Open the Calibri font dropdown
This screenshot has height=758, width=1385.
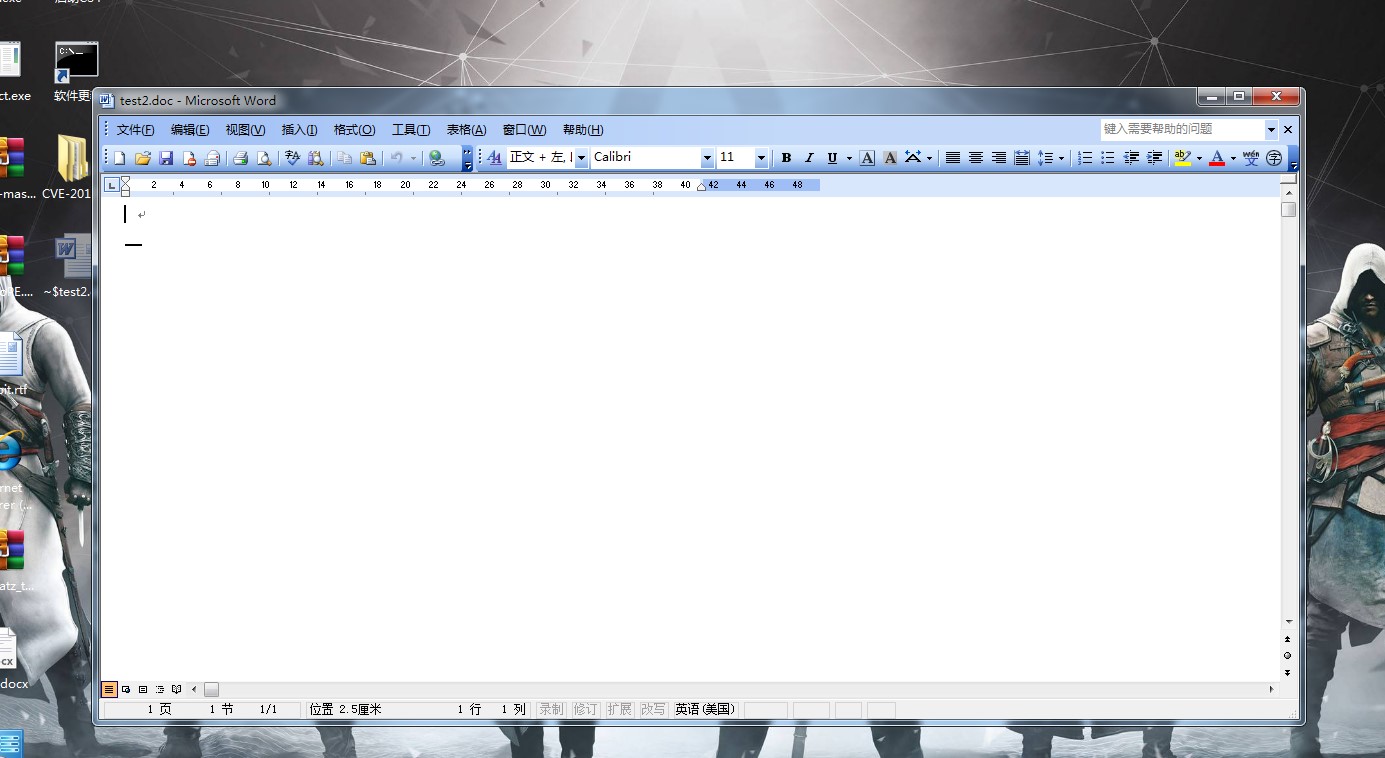click(707, 158)
